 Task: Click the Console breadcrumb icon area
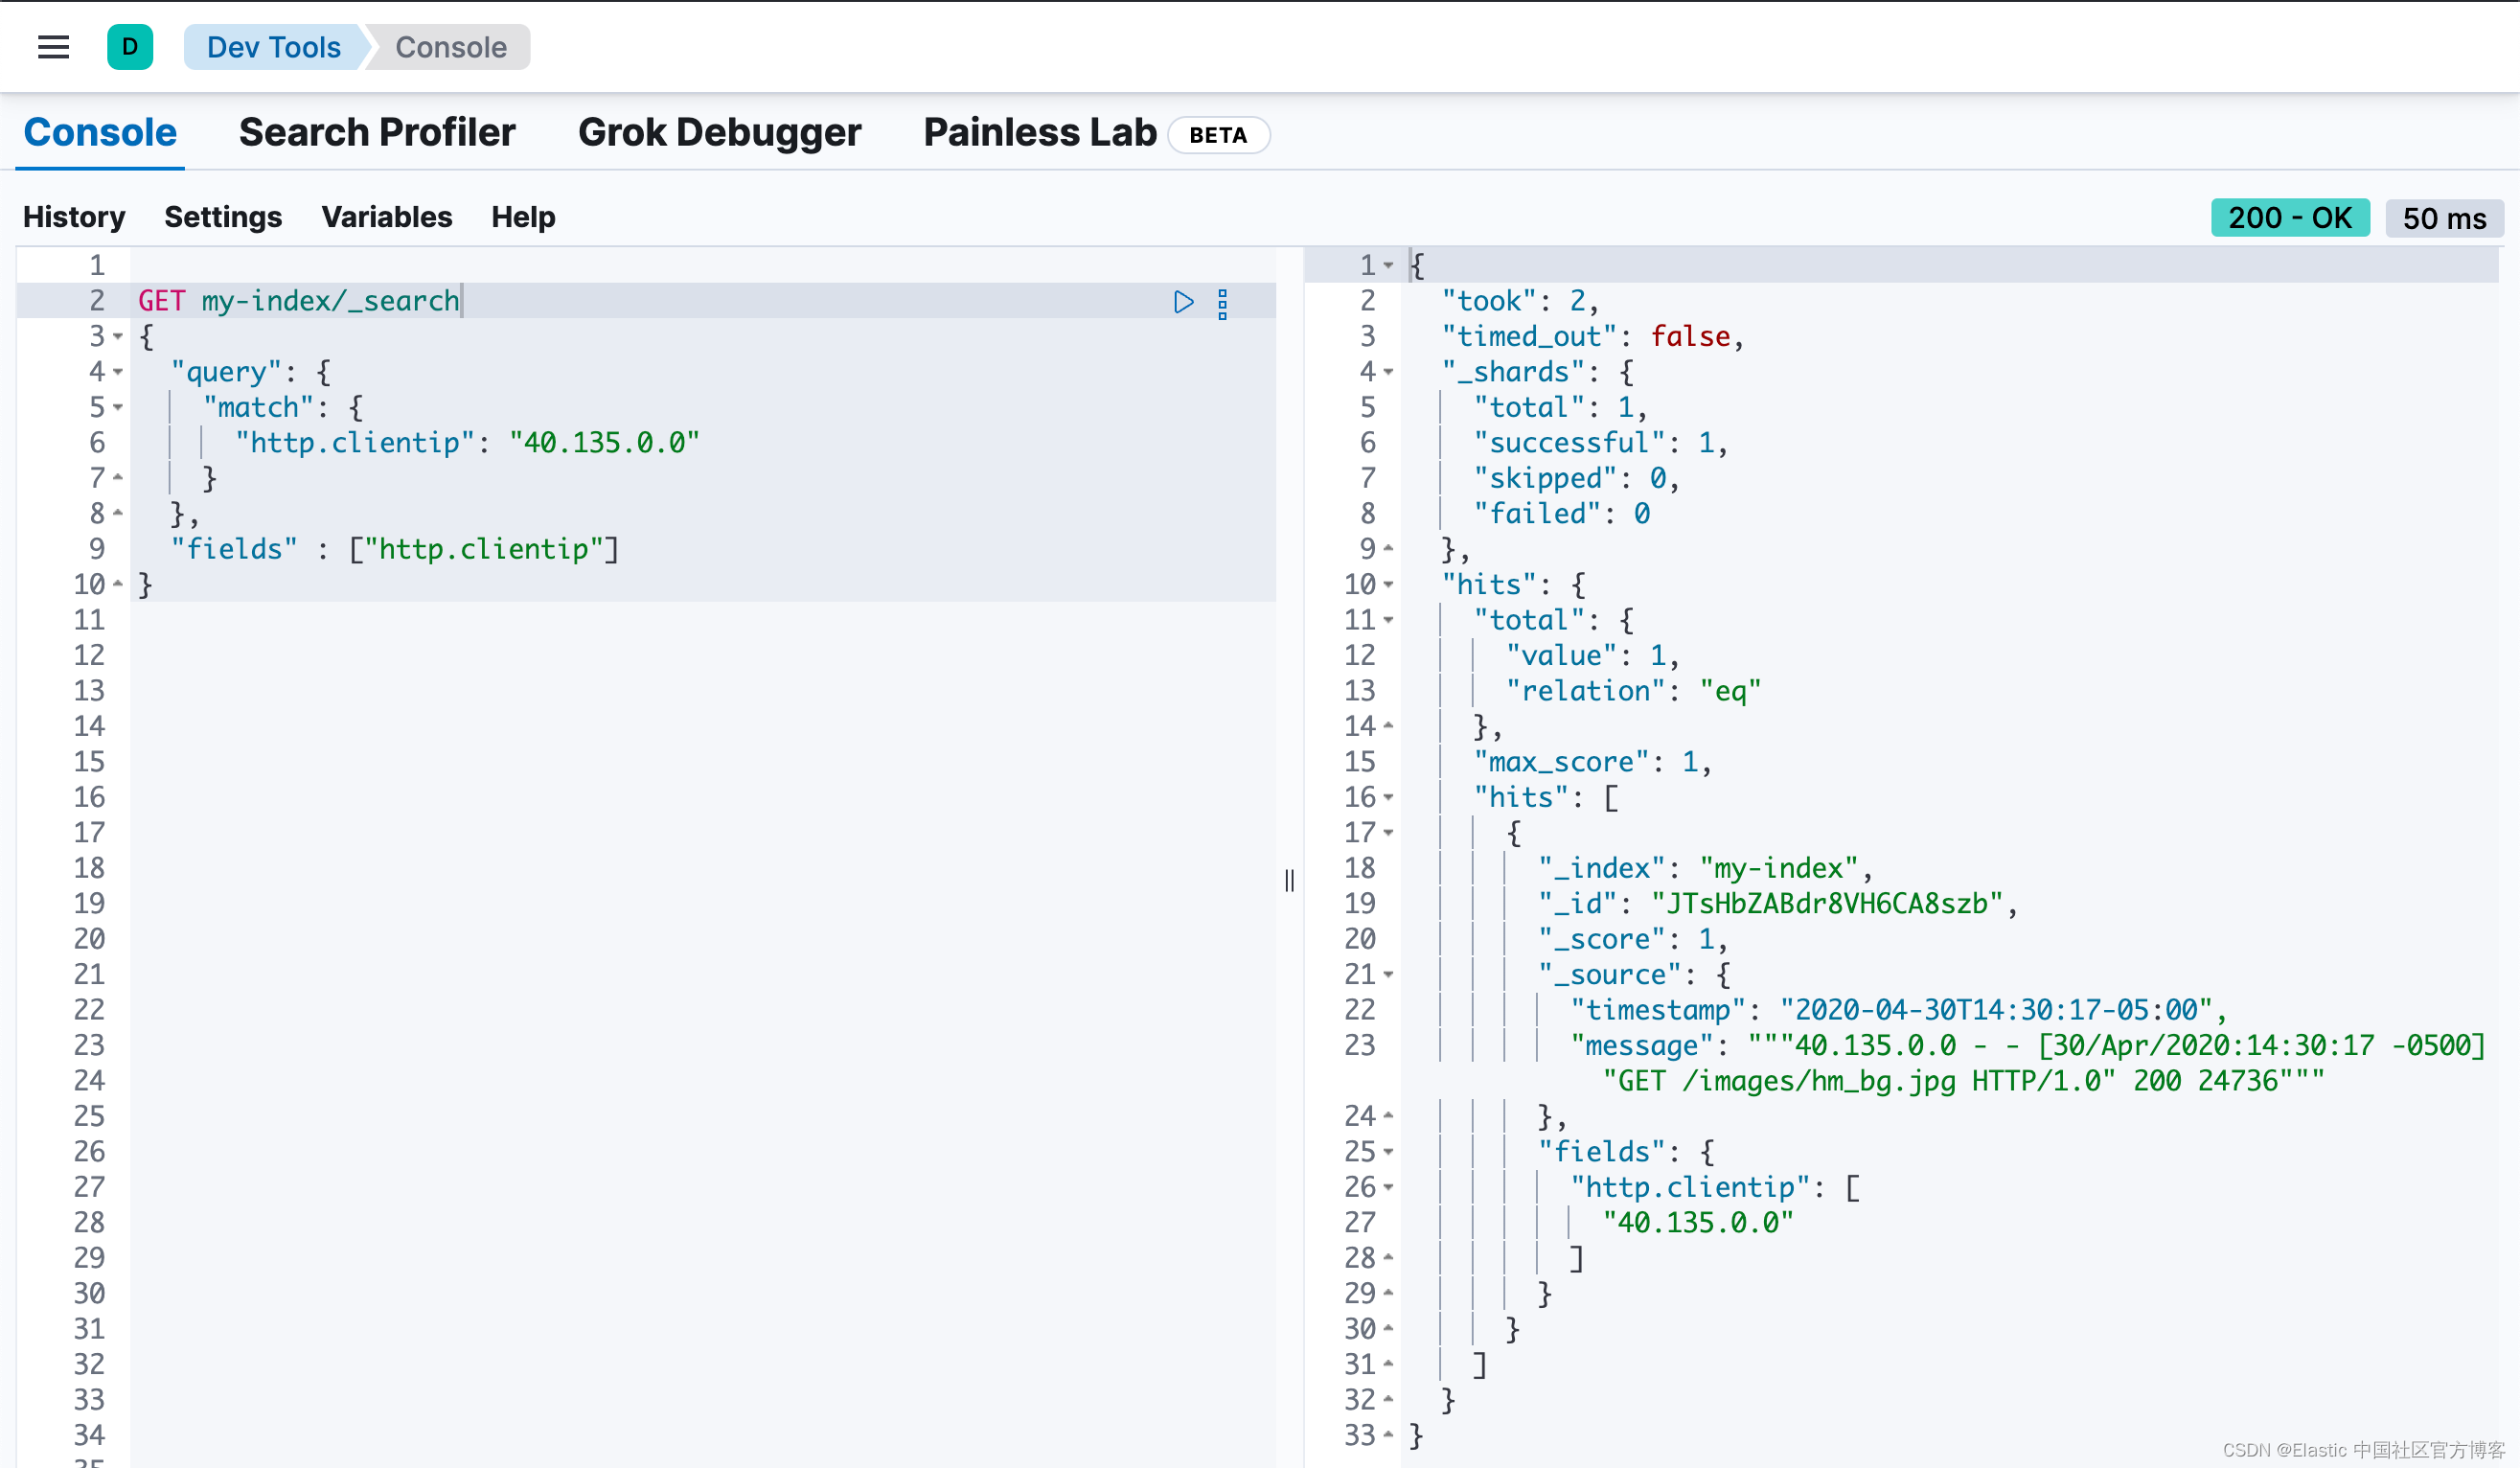click(x=451, y=47)
